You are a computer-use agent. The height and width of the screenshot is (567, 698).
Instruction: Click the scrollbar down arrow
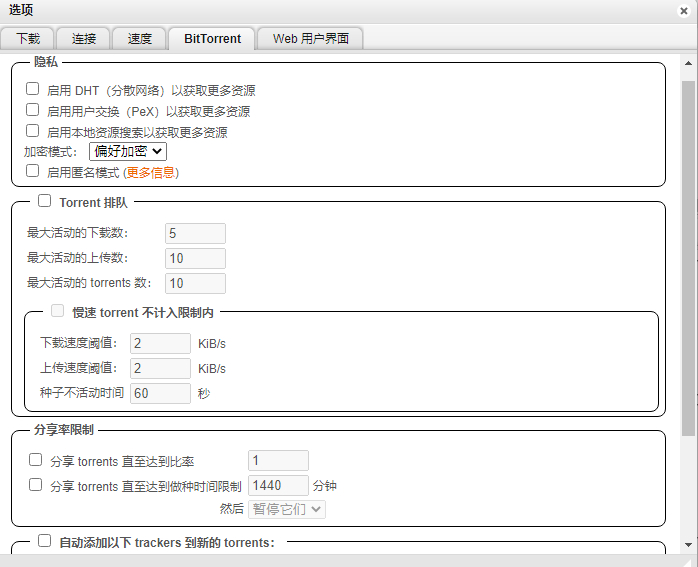tap(688, 545)
